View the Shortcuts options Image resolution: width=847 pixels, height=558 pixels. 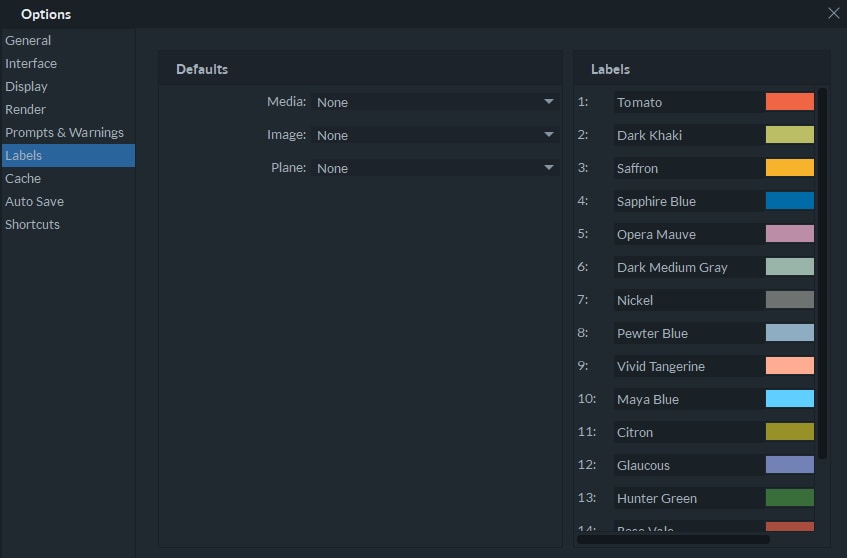[x=32, y=225]
